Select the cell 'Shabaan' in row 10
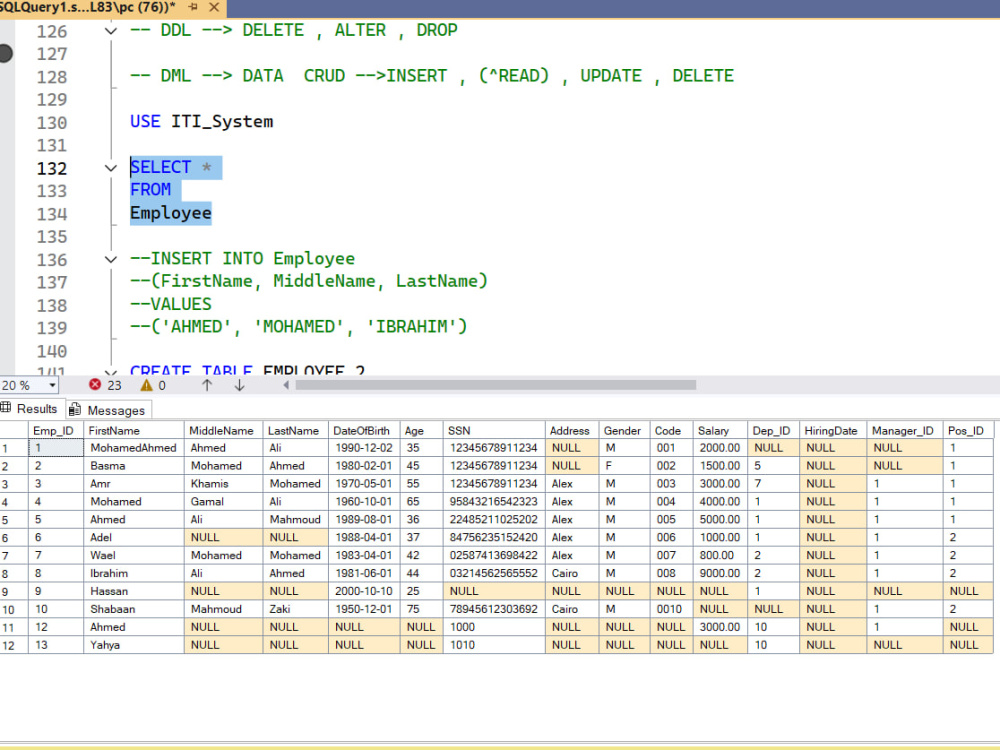Screen dimensions: 1000x750 pos(133,608)
